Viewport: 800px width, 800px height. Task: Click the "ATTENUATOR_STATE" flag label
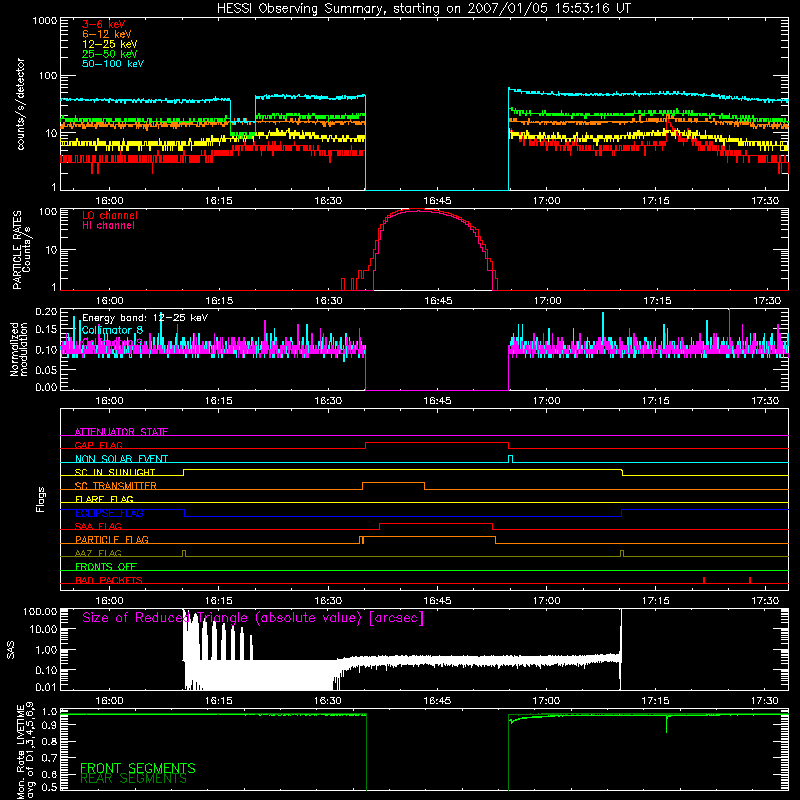121,432
